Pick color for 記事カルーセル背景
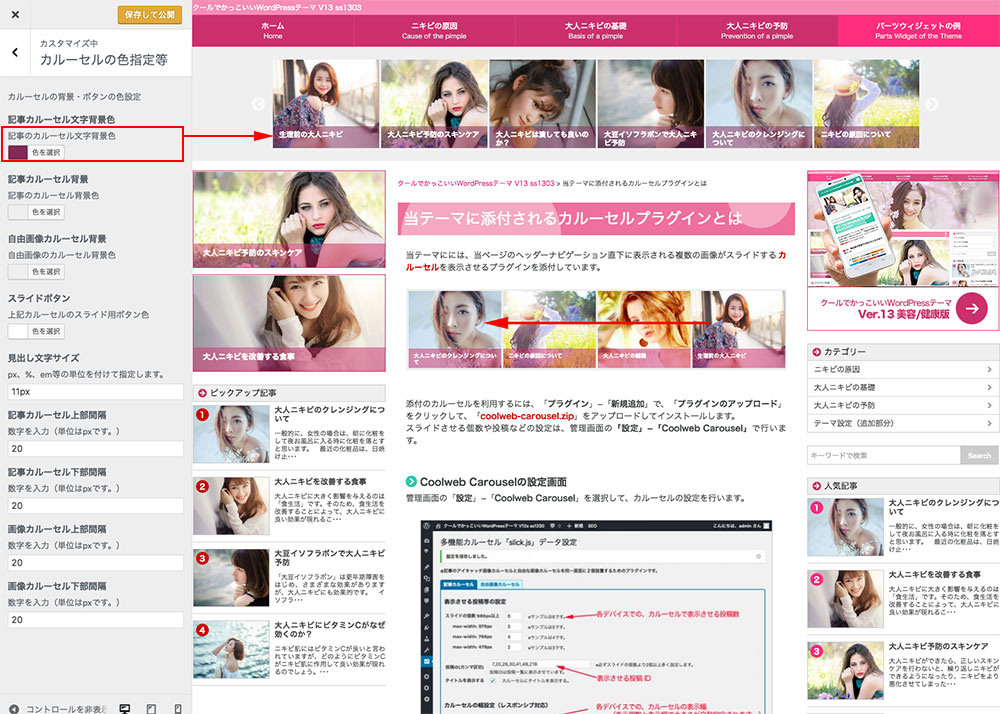 36,212
